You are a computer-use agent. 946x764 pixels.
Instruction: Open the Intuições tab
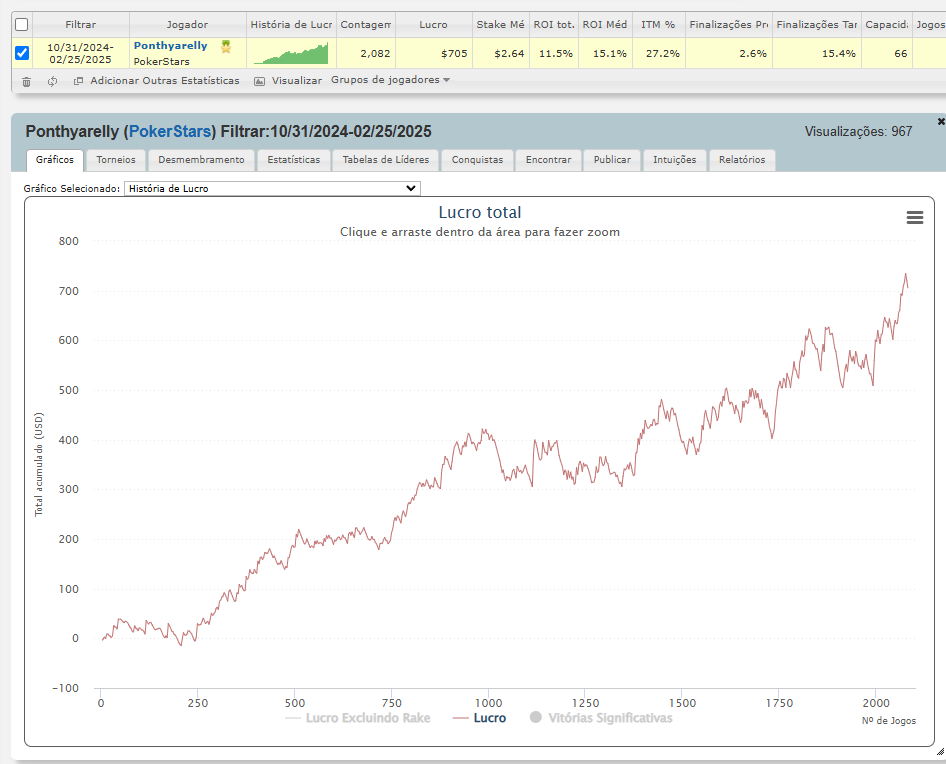pos(675,160)
